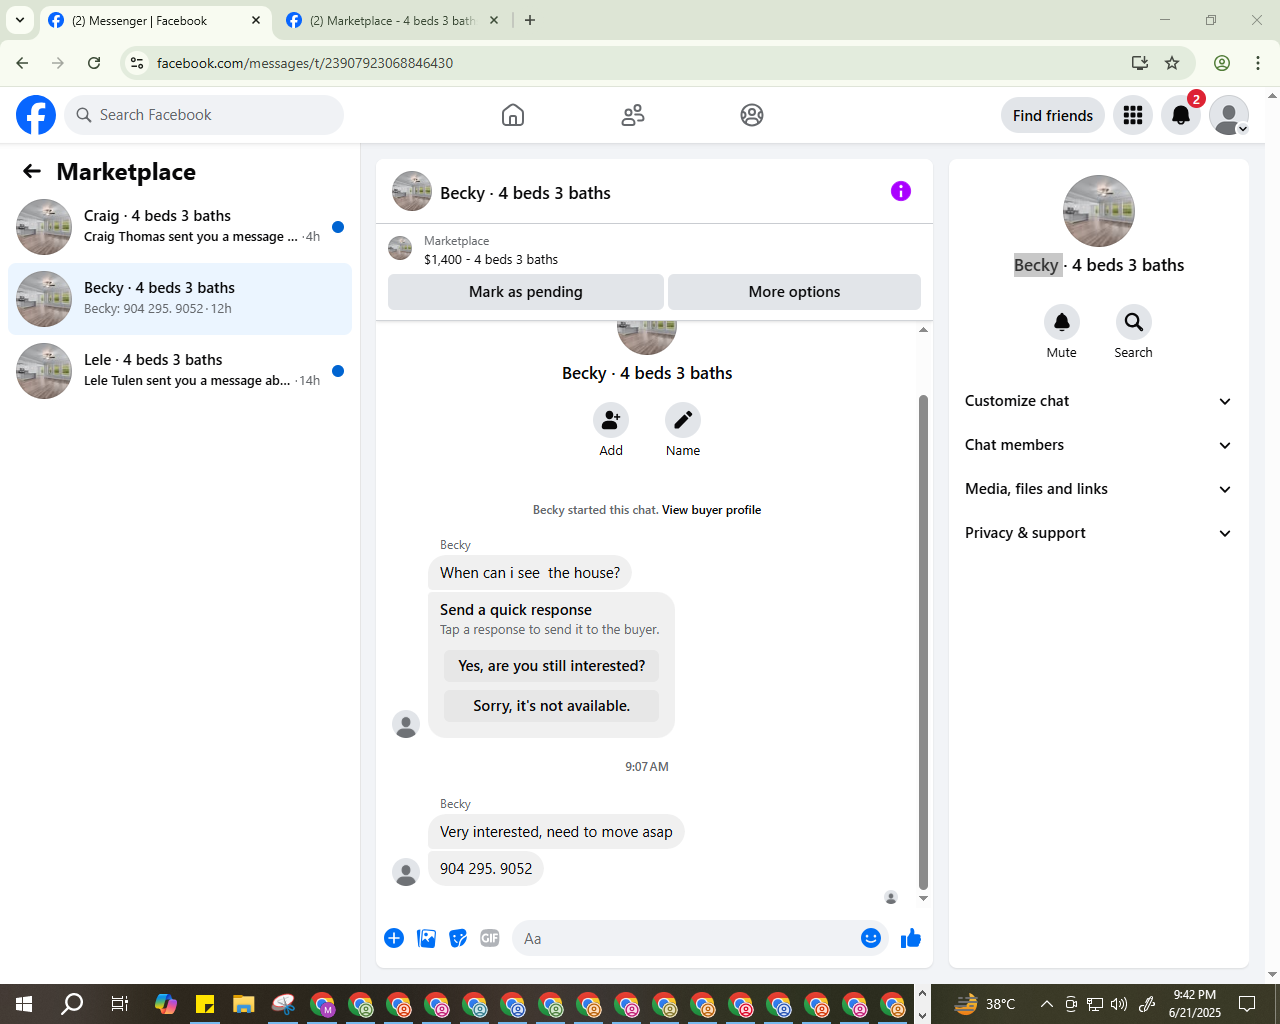Screen dimensions: 1280x1024
Task: Click the 'Very interested, need to move asap' message
Action: pyautogui.click(x=556, y=832)
